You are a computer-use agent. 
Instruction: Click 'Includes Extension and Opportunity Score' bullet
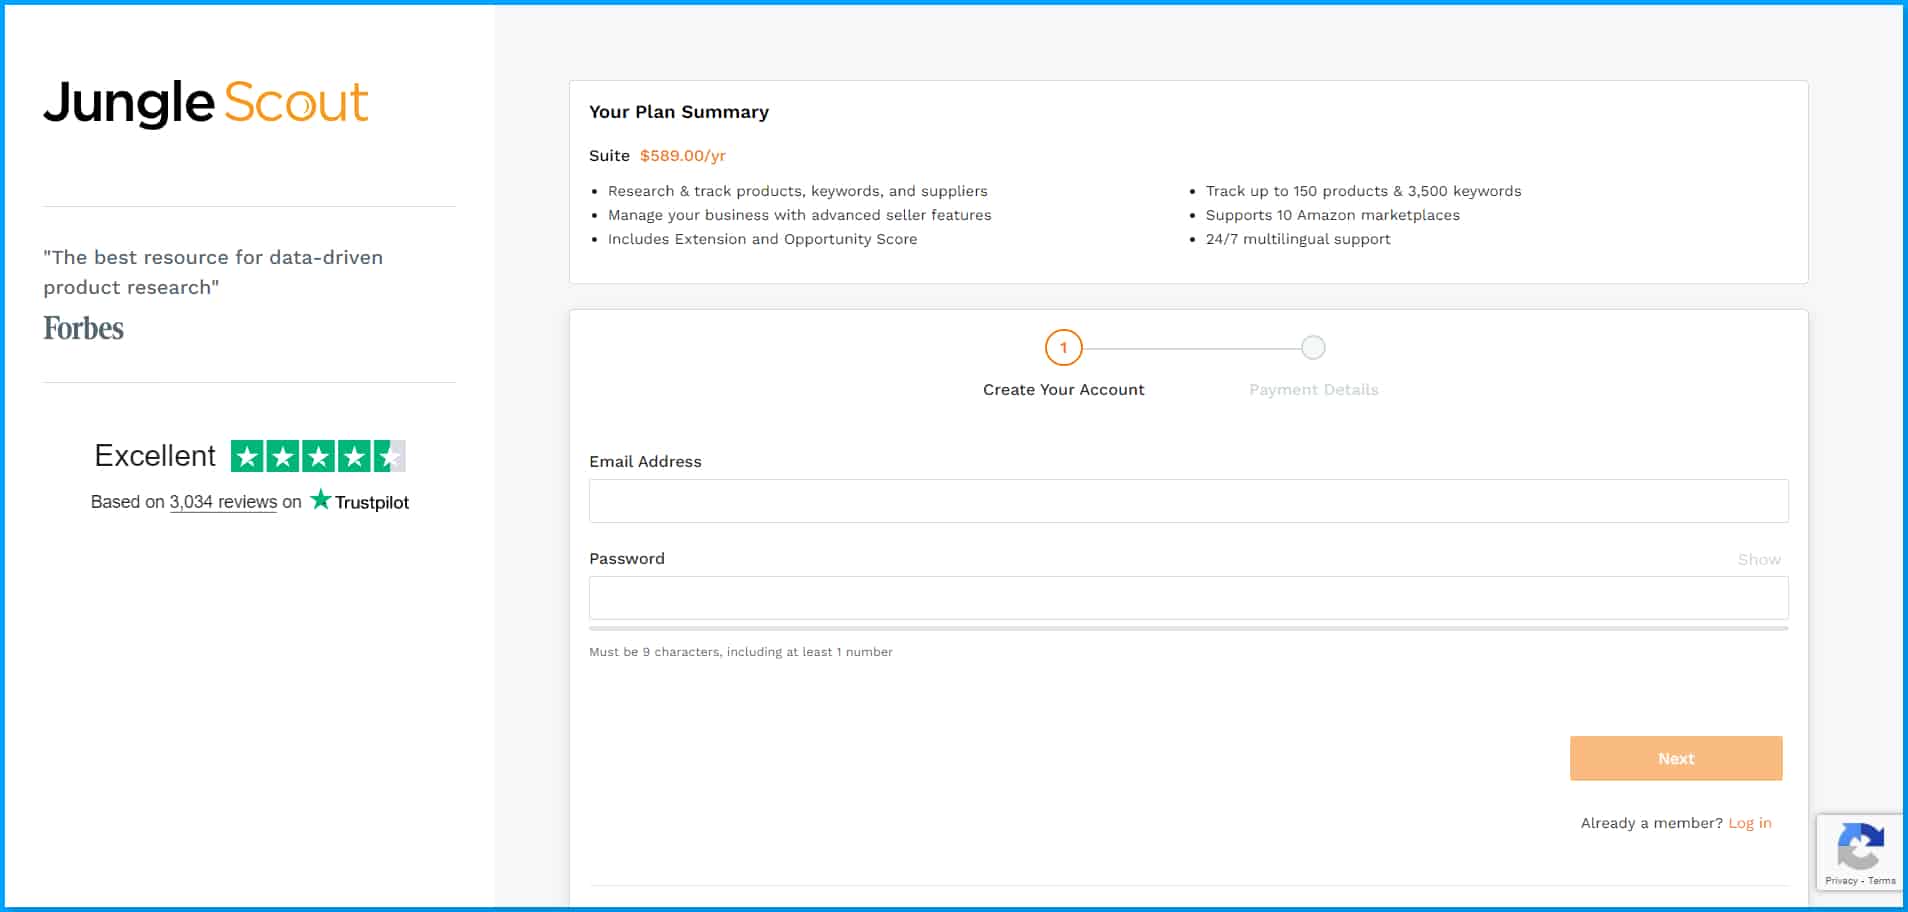pos(762,239)
